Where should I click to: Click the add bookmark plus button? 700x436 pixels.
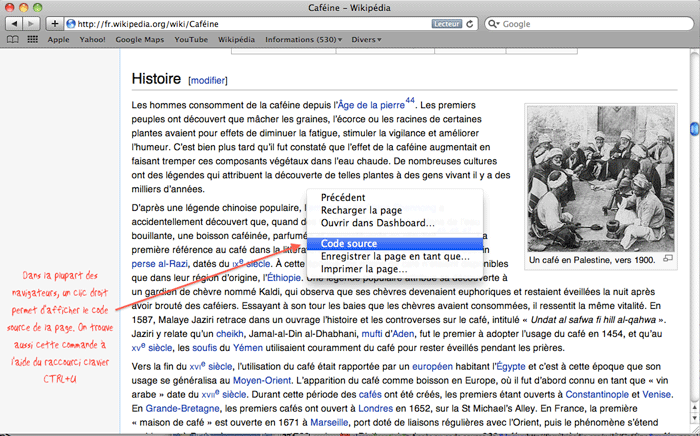(55, 23)
